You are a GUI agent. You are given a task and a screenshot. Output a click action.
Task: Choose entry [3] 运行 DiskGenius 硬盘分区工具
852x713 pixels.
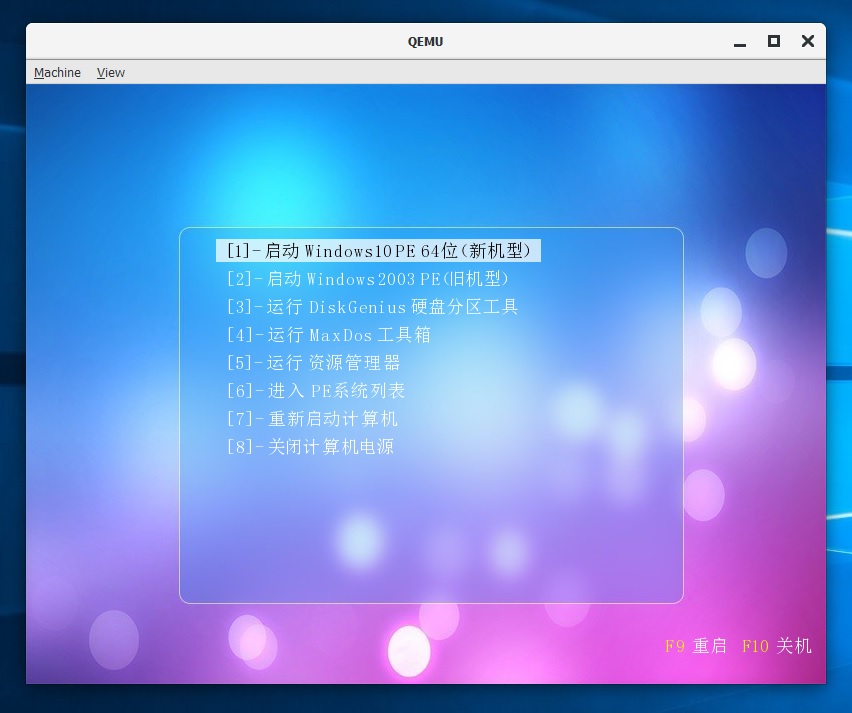tap(373, 307)
